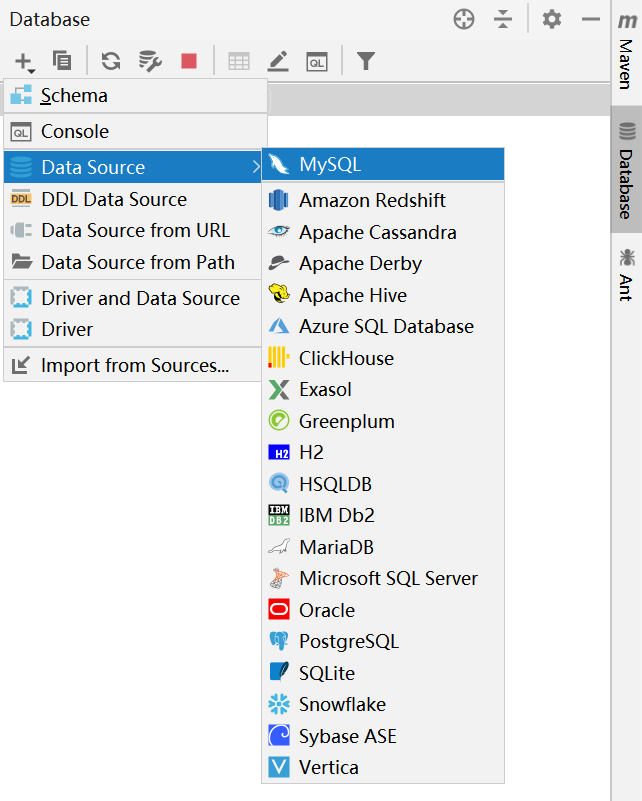Open the Database panel settings gear
This screenshot has width=642, height=801.
click(x=552, y=19)
